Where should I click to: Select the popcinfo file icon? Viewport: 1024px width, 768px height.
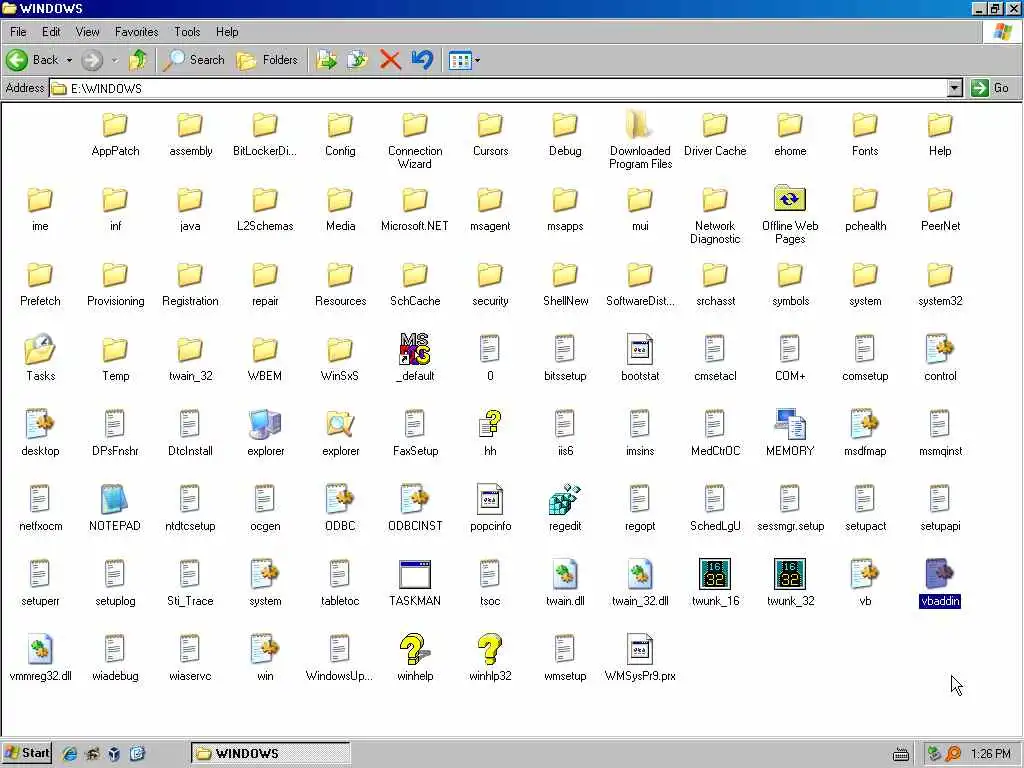[x=490, y=500]
